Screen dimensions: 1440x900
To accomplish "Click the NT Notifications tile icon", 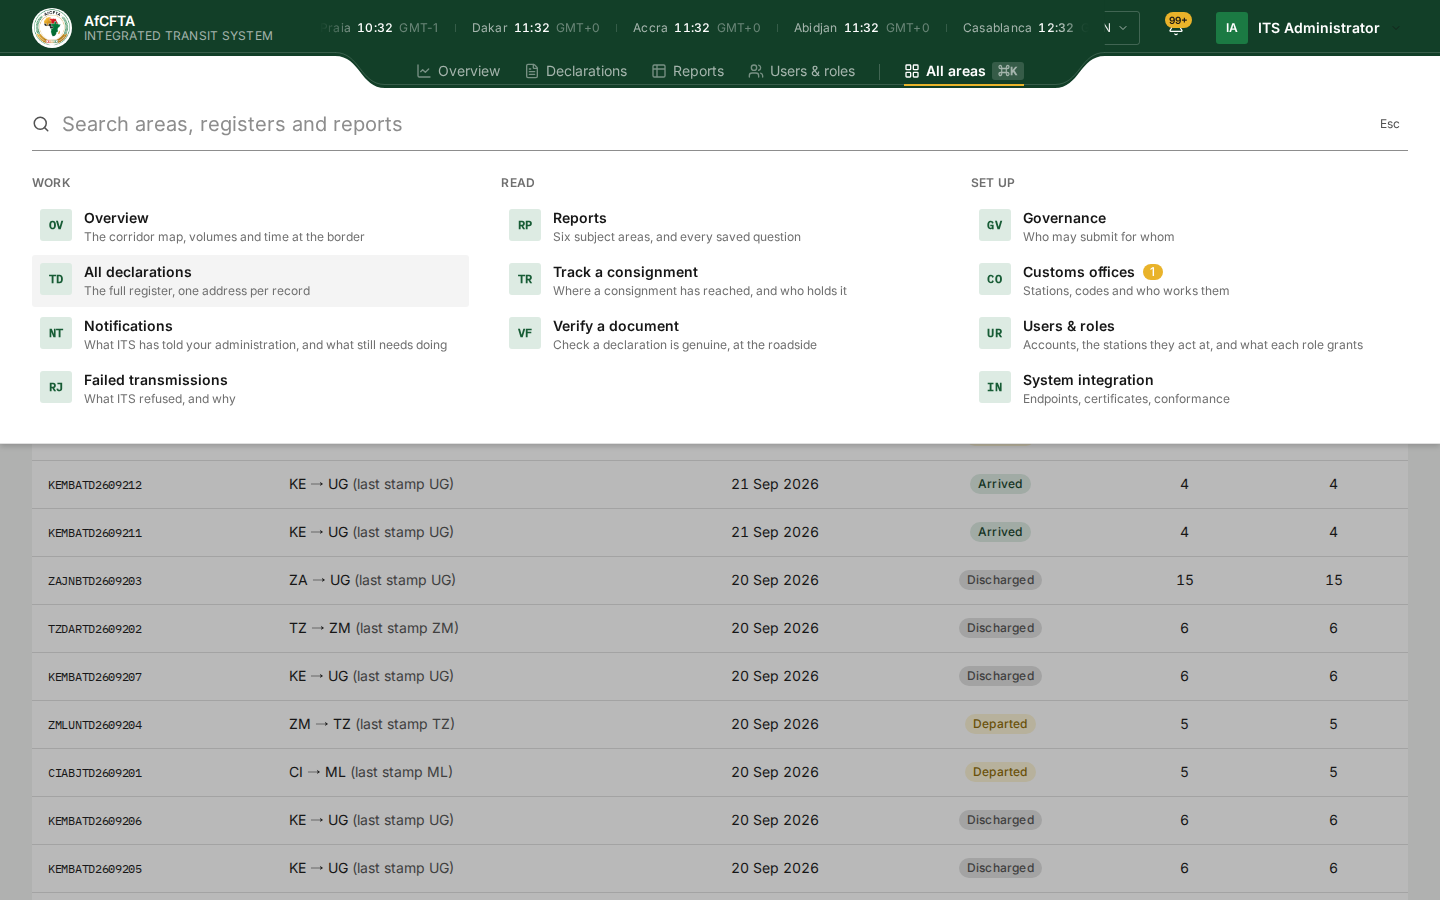I will (x=56, y=333).
